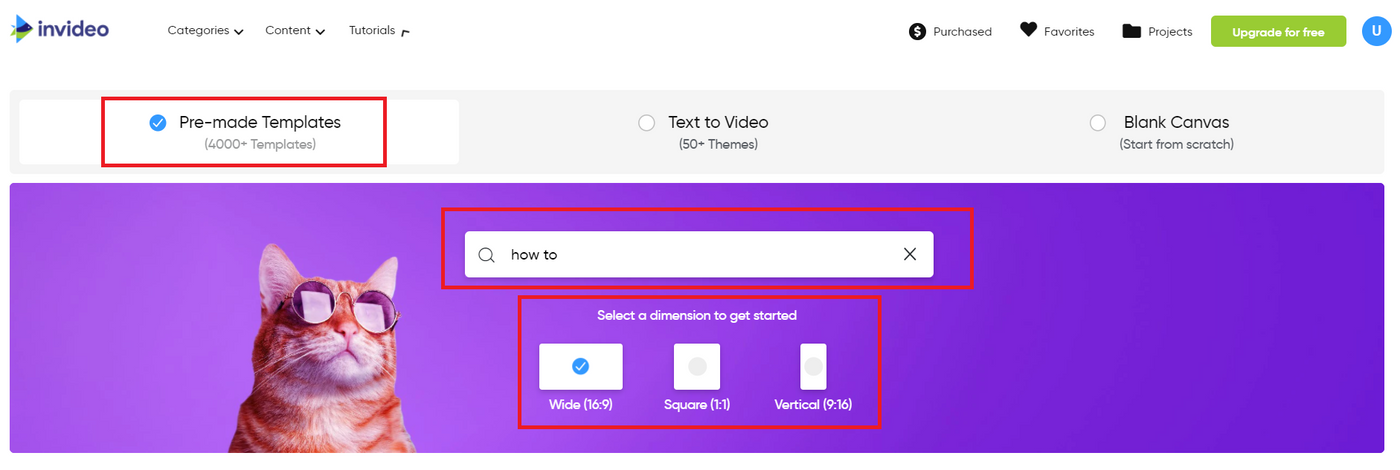The image size is (1400, 470).
Task: Click the InVideo logo
Action: (60, 29)
